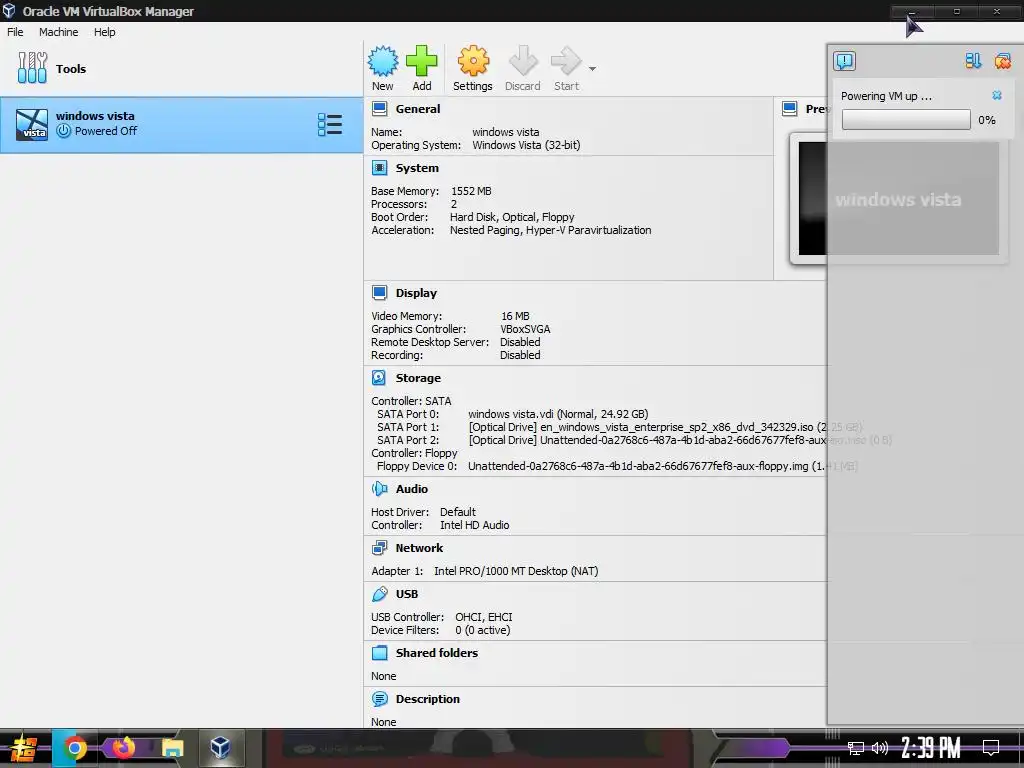Click the Boot Order value text
The width and height of the screenshot is (1024, 768).
512,217
